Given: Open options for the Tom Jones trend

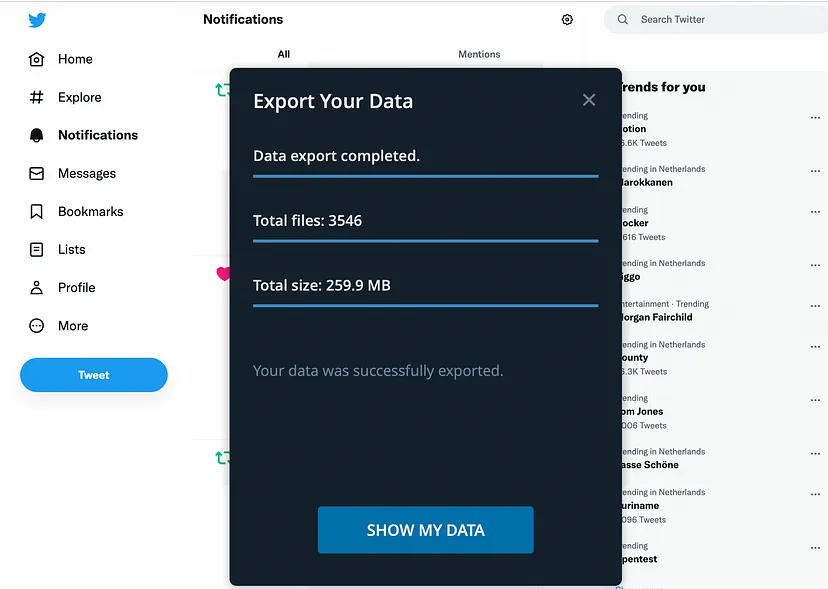Looking at the screenshot, I should click(815, 400).
